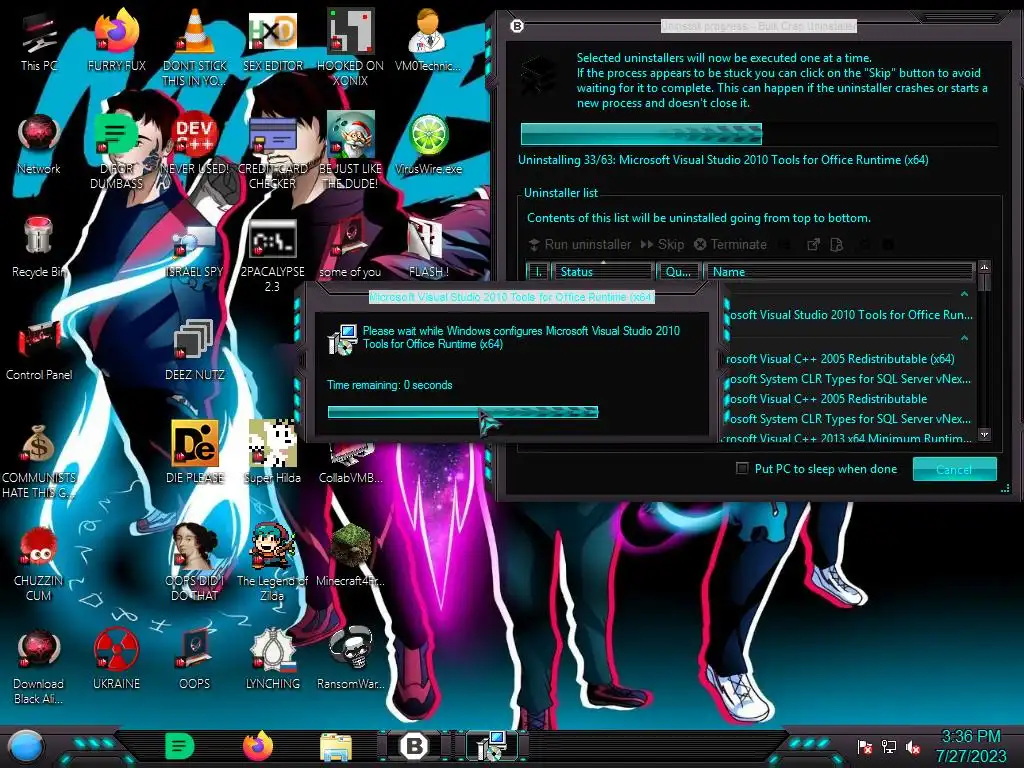1024x768 pixels.
Task: Select the OOPS desktop icon
Action: (x=195, y=659)
